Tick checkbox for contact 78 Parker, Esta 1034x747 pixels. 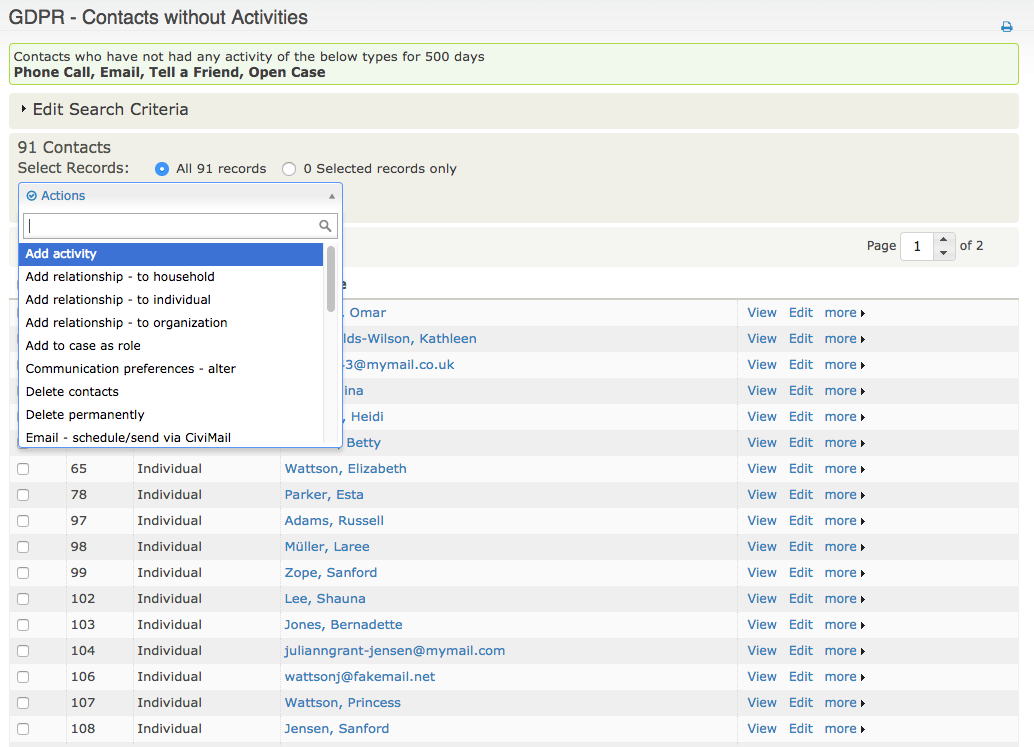point(23,494)
